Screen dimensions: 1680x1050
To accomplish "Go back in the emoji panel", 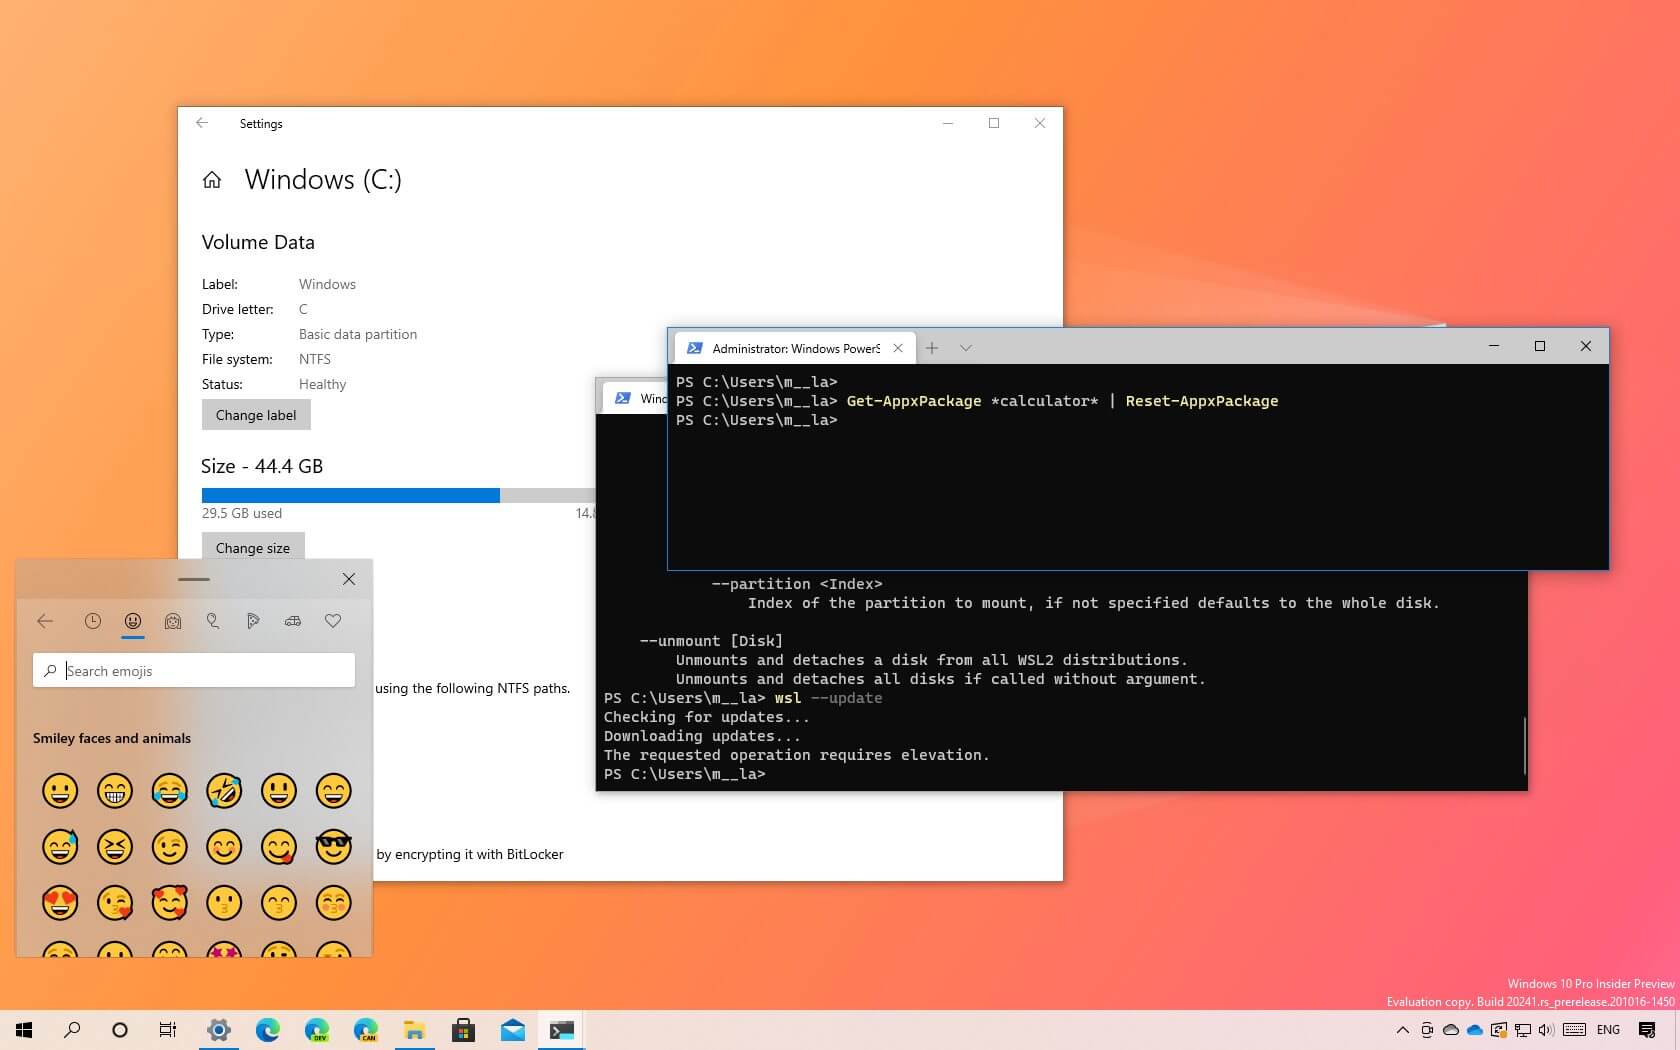I will (45, 621).
